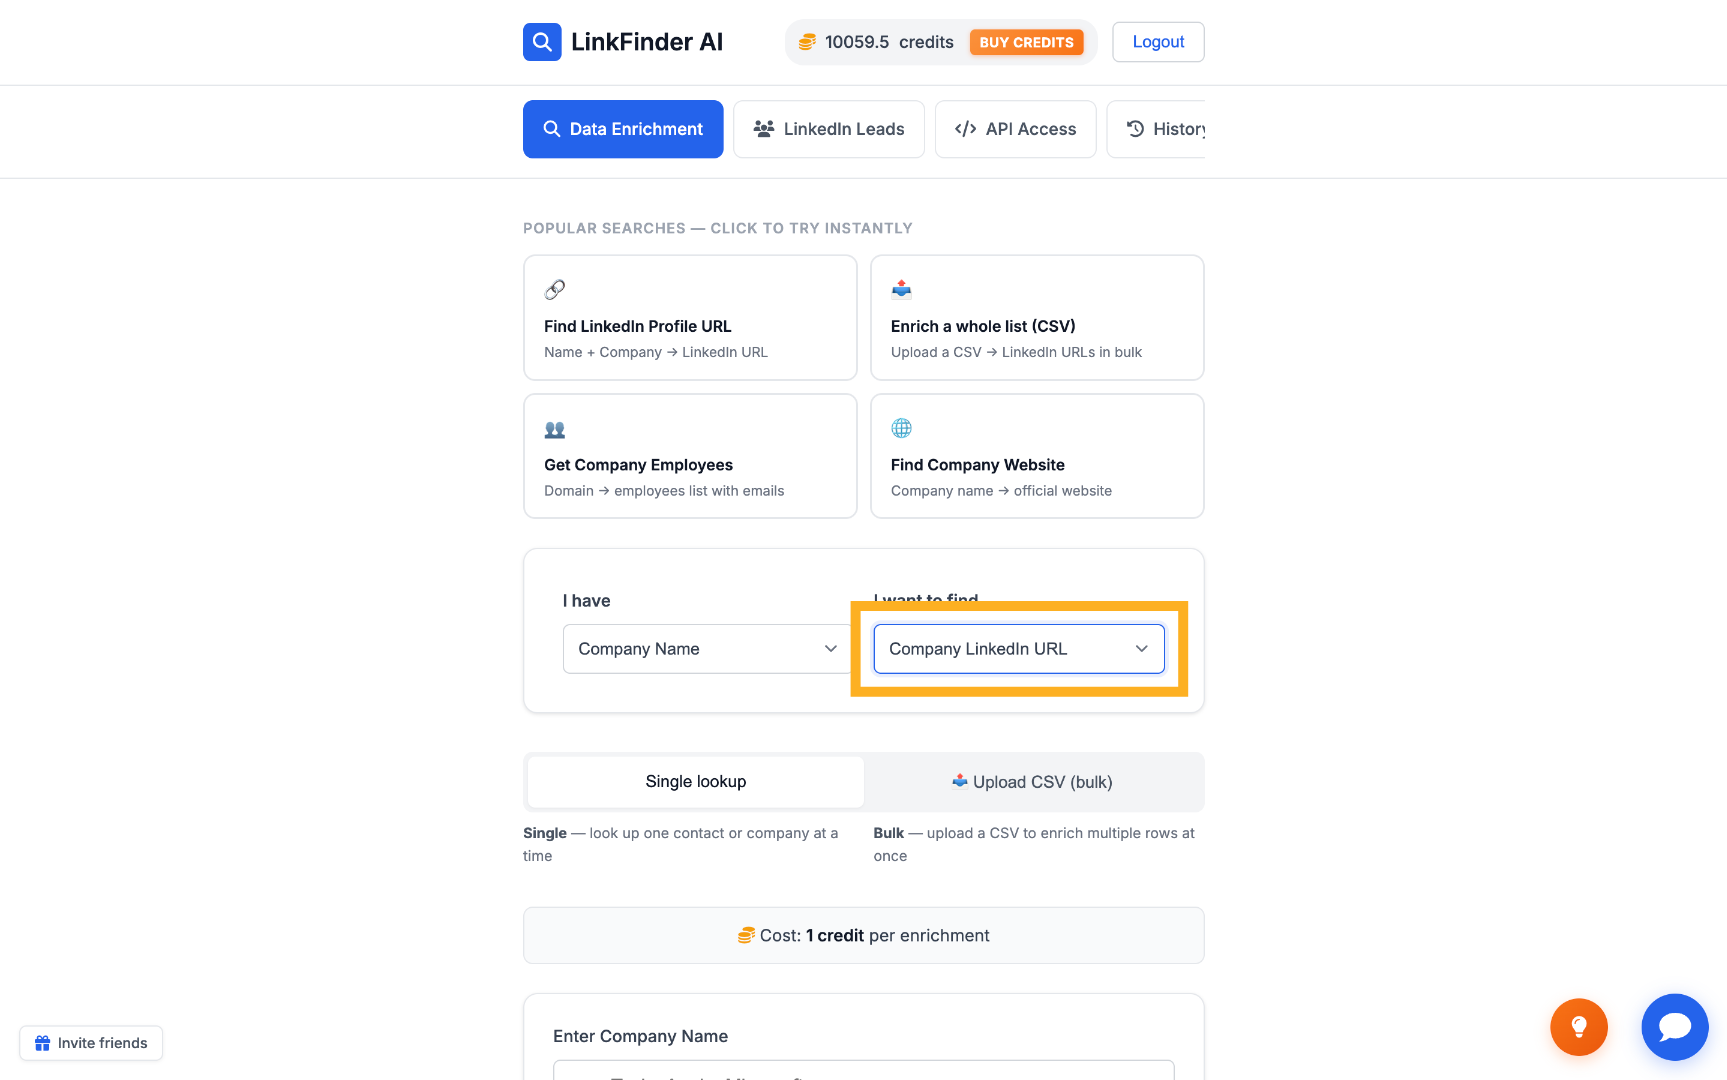Open the Company LinkedIn URL dropdown

(1019, 649)
